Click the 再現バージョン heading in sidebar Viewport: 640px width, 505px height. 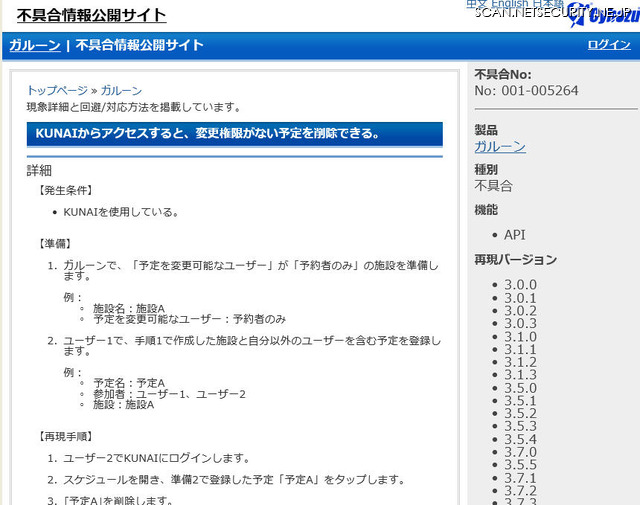click(515, 260)
